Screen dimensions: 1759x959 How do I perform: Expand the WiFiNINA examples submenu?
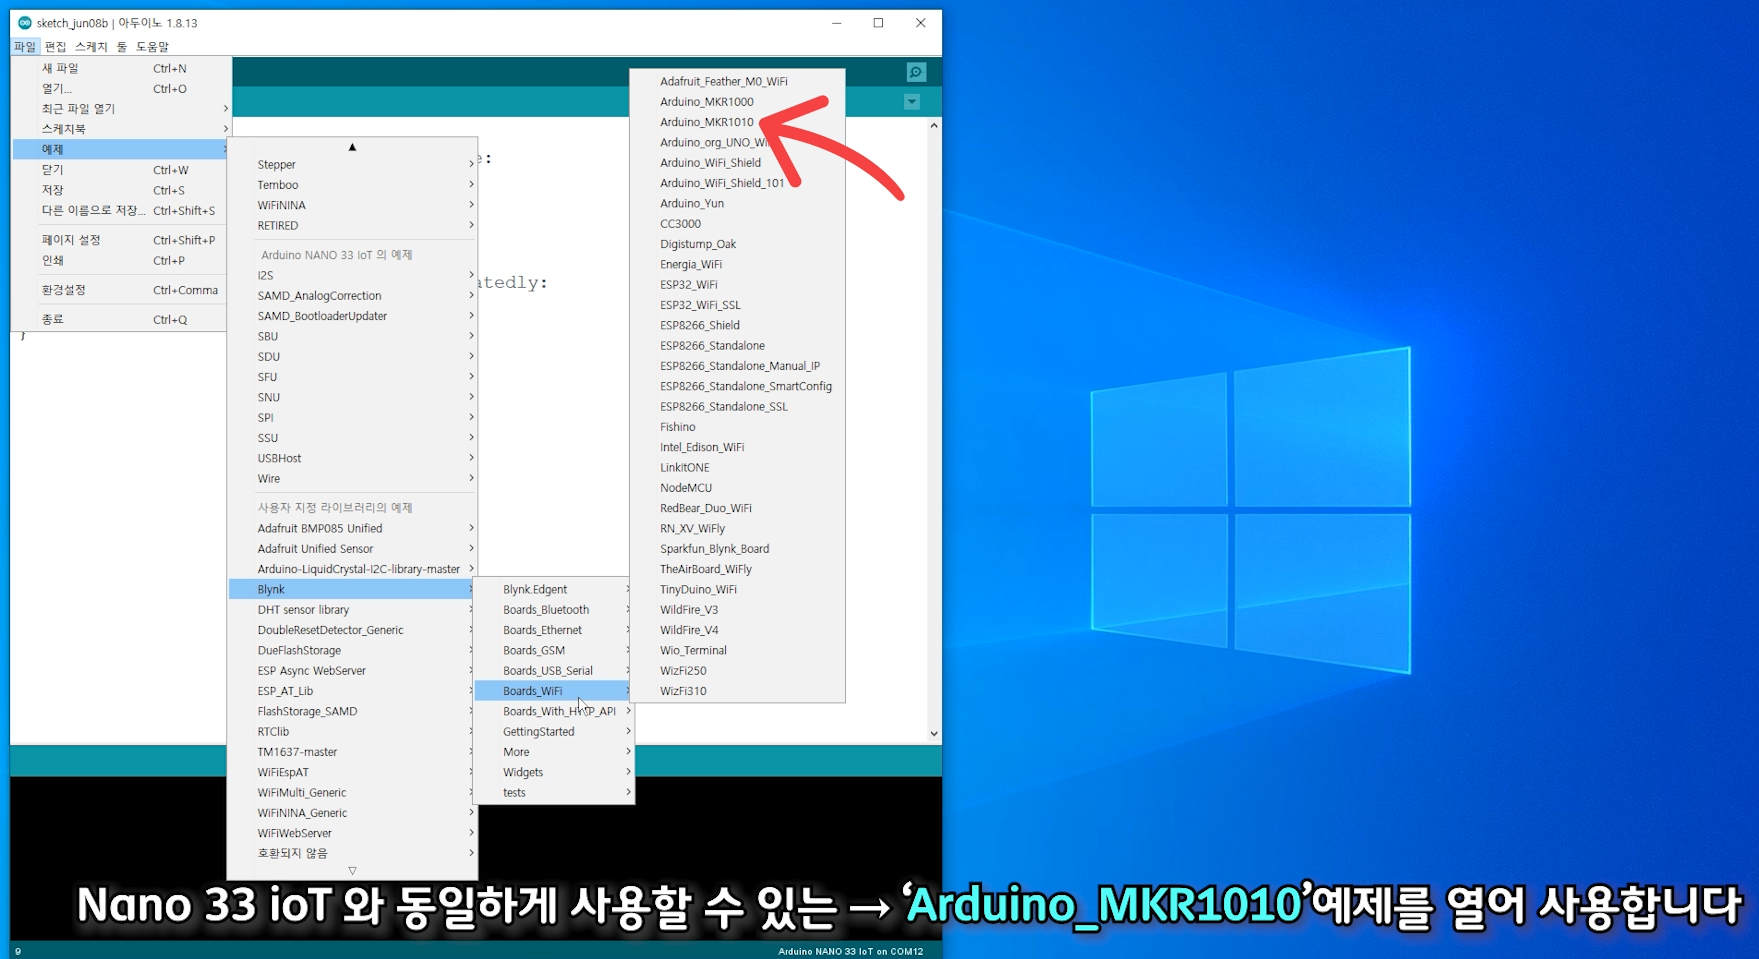pos(353,205)
